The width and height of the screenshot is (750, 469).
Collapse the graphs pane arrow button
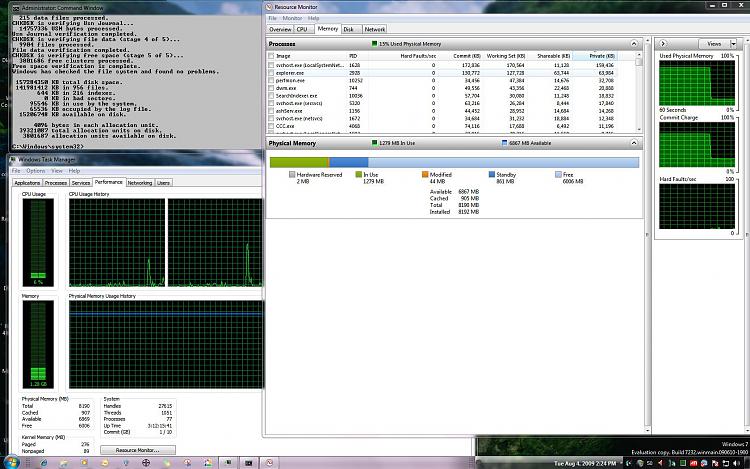click(x=662, y=44)
